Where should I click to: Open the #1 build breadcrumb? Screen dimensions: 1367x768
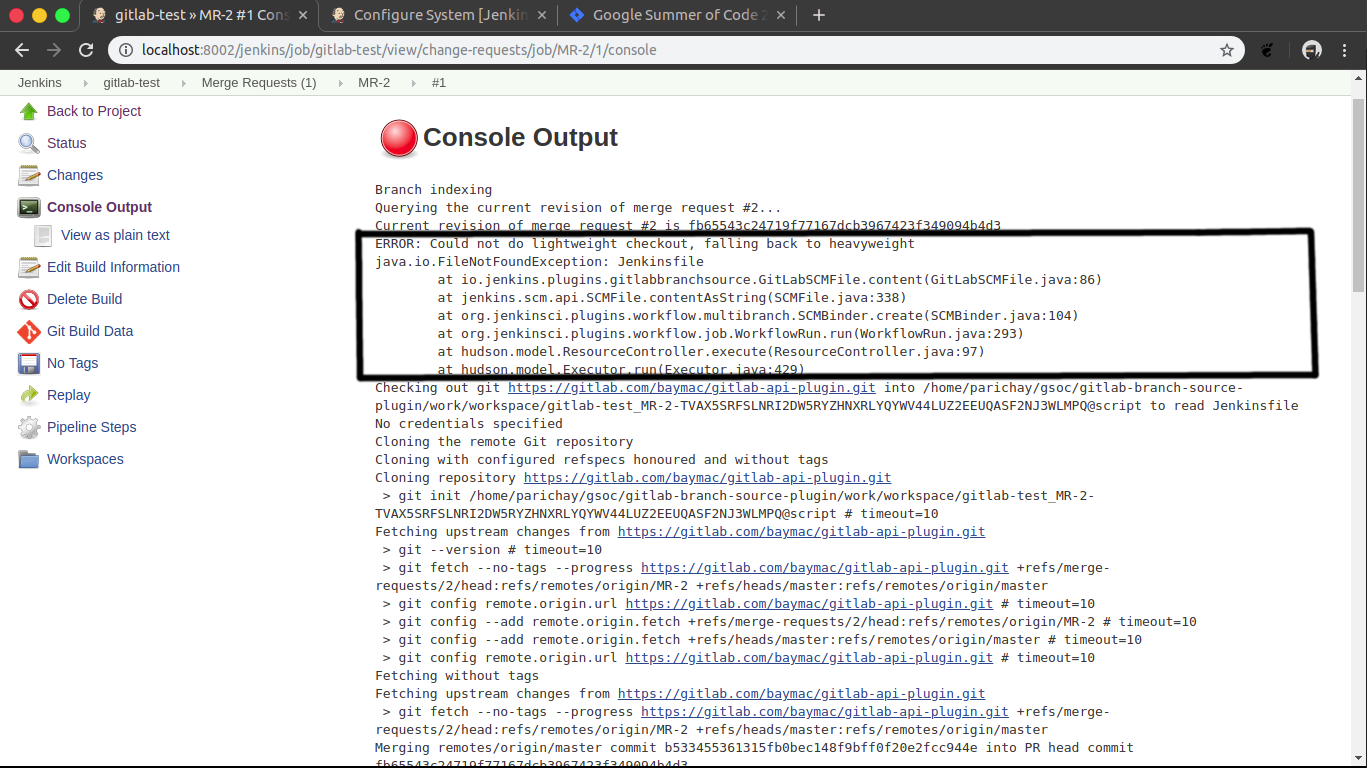(439, 83)
